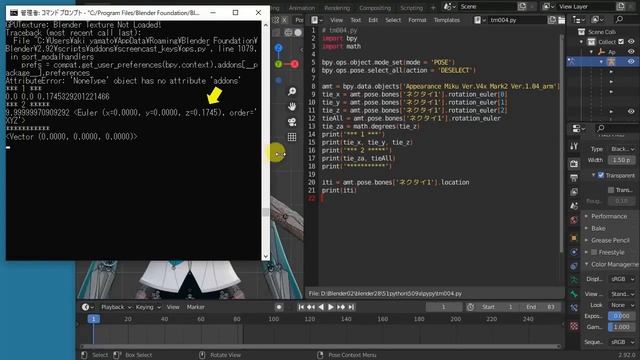The height and width of the screenshot is (360, 640).
Task: Click the Properties editor search magnifier
Action: click(601, 128)
